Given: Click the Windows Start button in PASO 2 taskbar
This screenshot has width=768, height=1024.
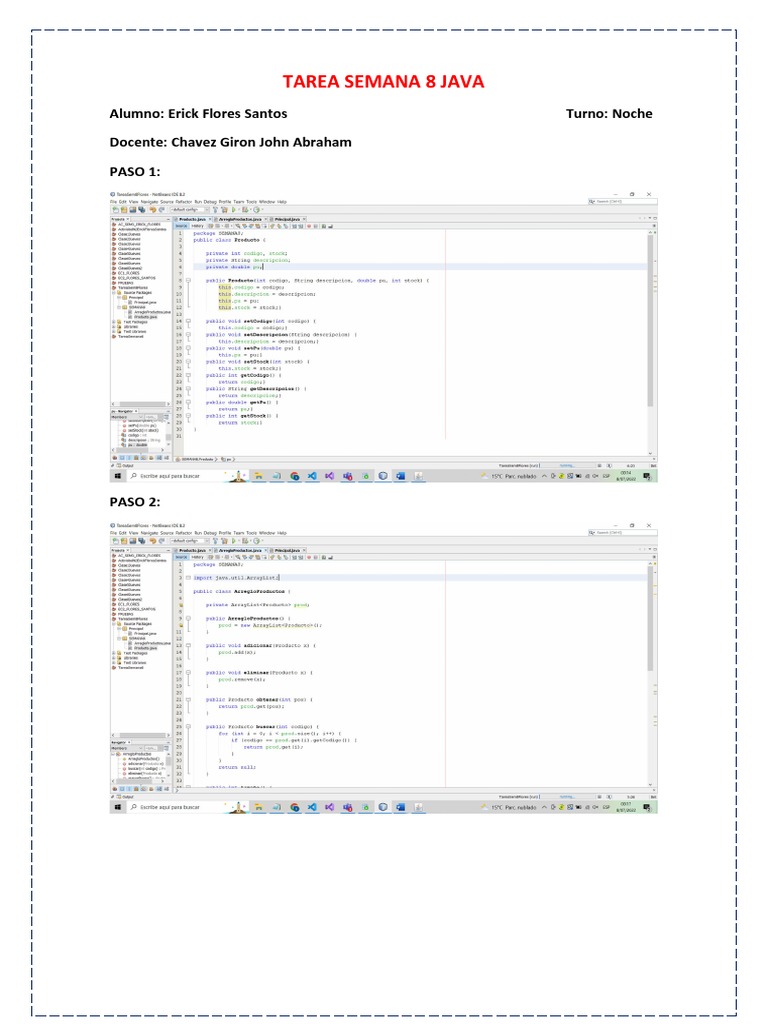Looking at the screenshot, I should 118,807.
